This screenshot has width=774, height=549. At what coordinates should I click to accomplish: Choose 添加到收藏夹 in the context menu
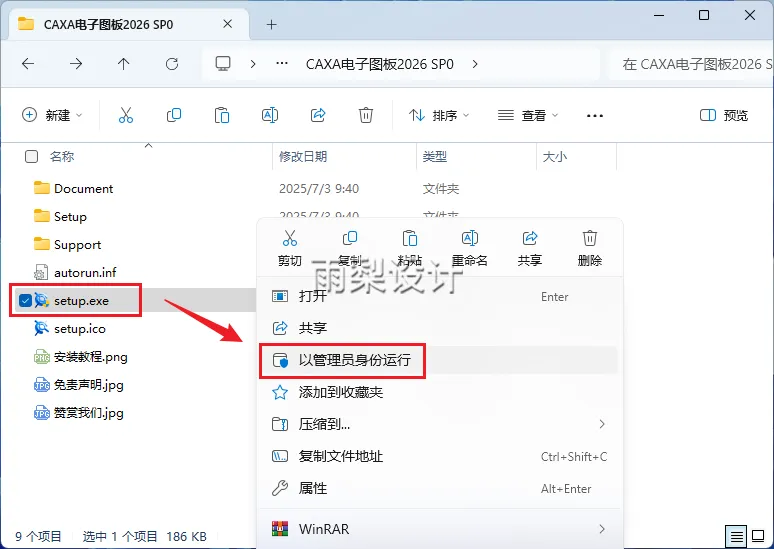[x=439, y=392]
